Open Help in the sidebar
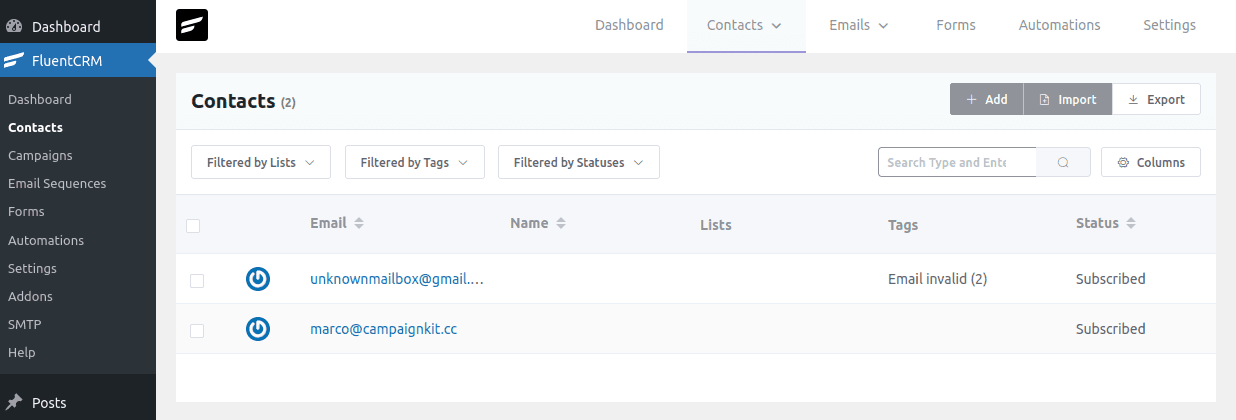 pyautogui.click(x=21, y=353)
